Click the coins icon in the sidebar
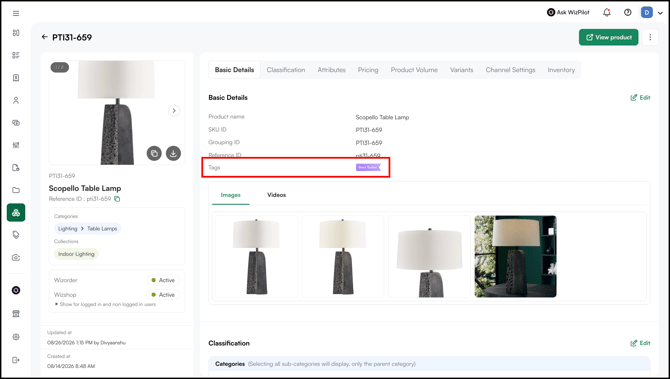This screenshot has width=670, height=379. point(16,123)
